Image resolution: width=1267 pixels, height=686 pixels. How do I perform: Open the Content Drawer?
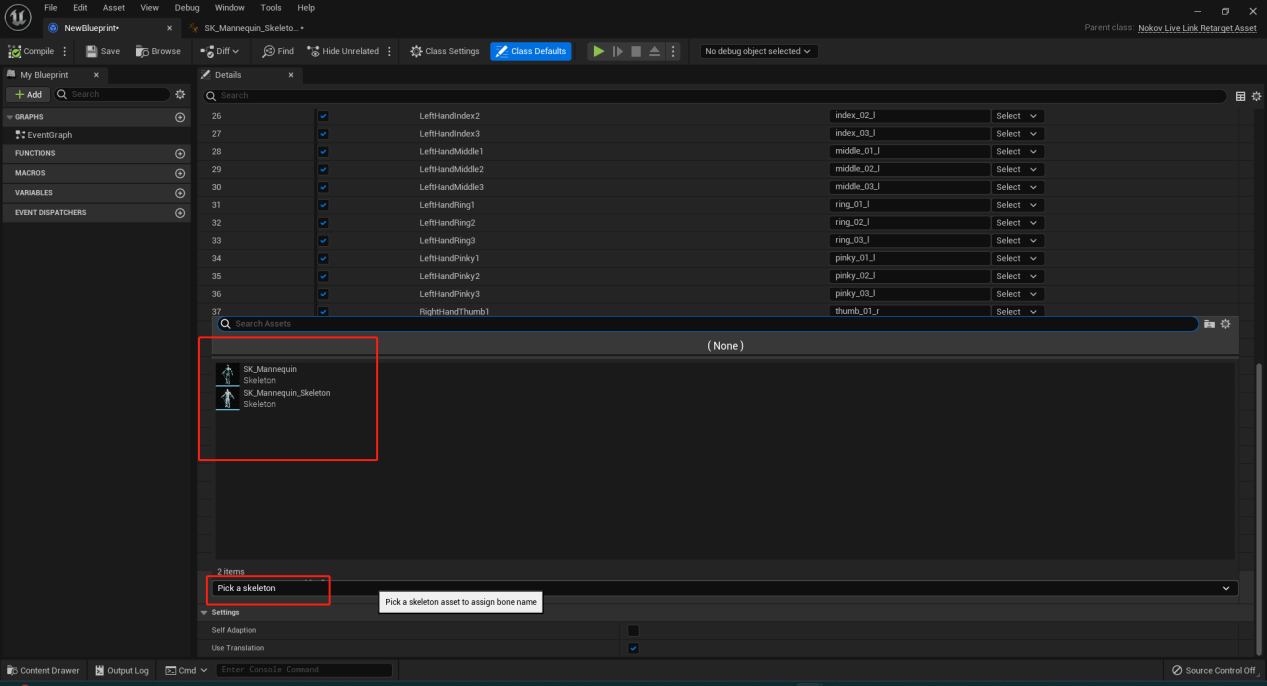click(43, 670)
